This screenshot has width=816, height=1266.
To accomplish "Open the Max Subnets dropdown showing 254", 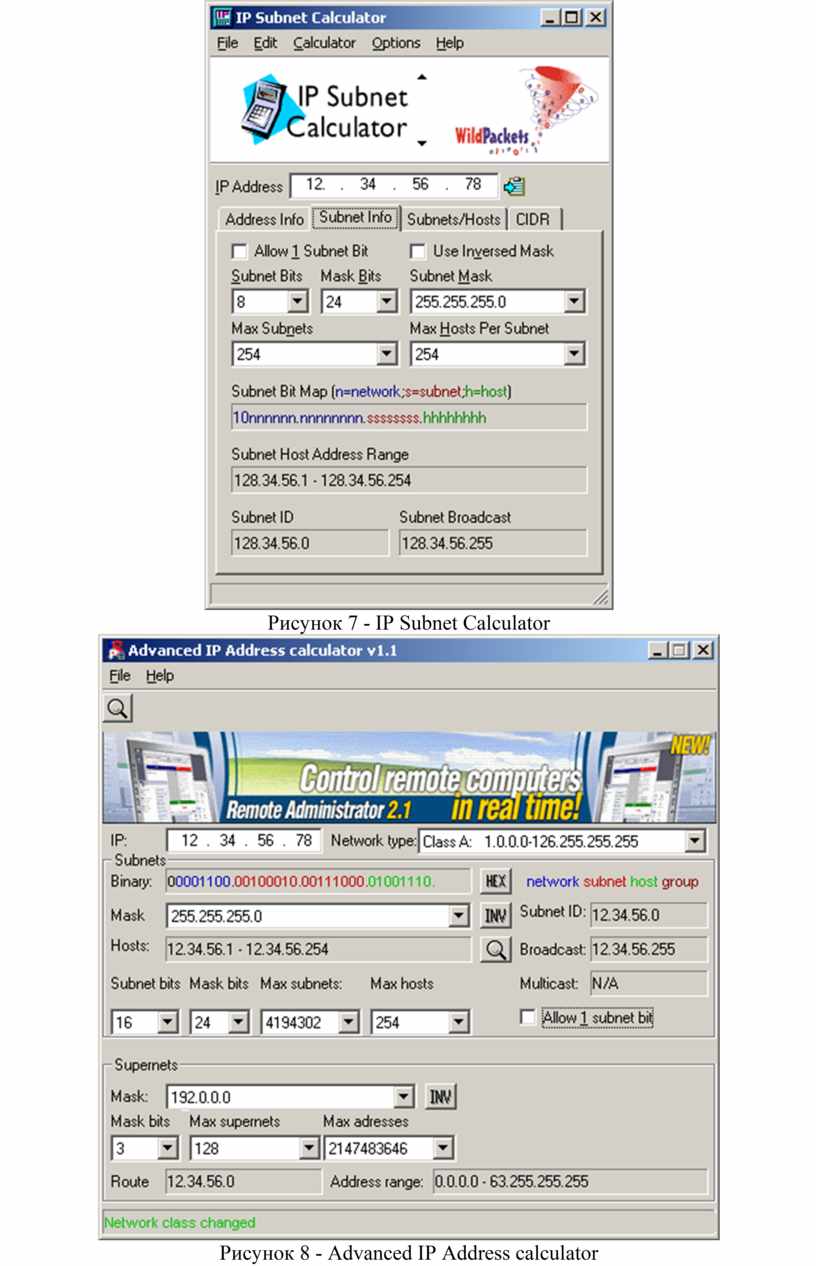I will point(387,353).
